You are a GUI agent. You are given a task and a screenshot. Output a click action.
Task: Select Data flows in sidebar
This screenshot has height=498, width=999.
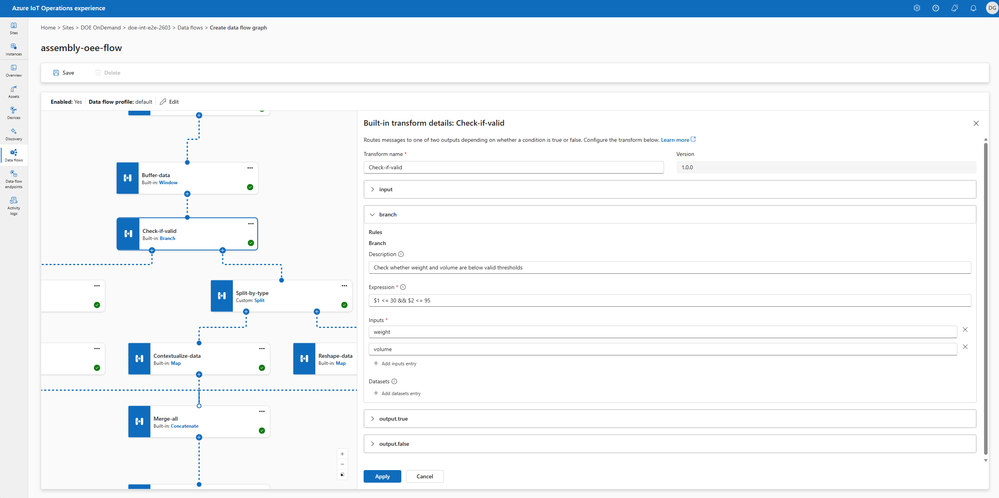click(x=13, y=155)
